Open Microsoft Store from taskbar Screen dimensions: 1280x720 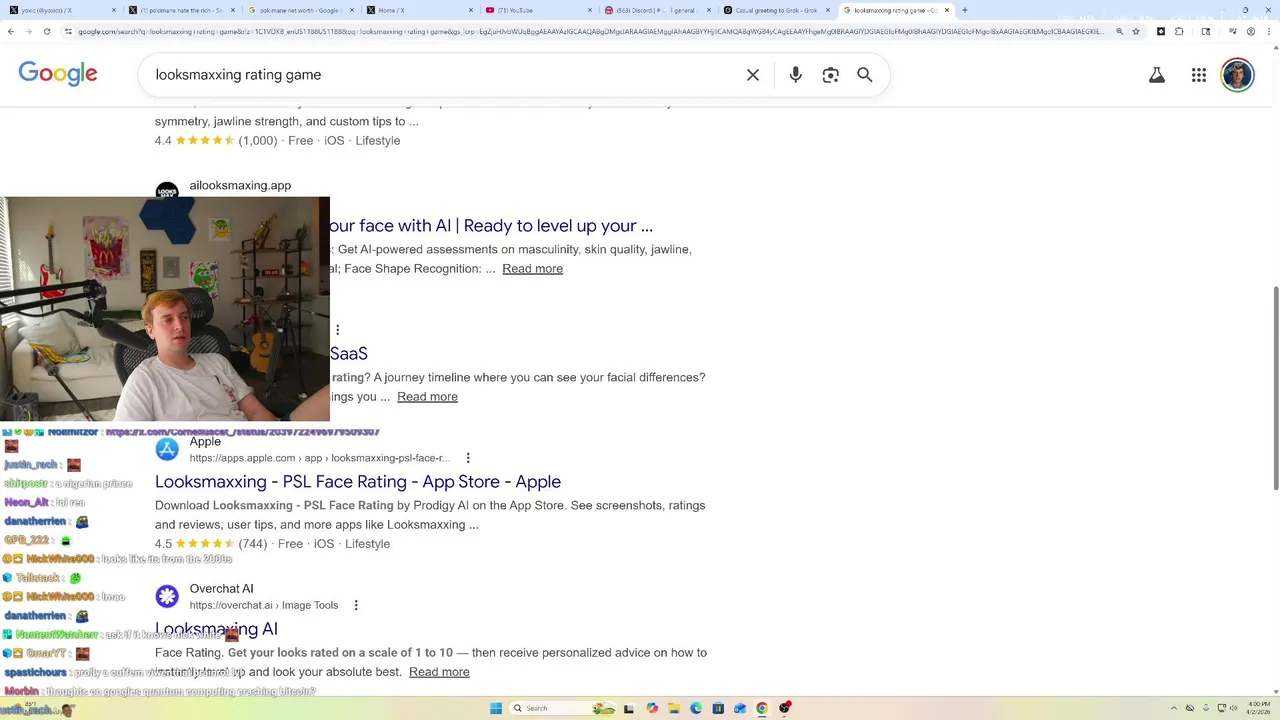718,708
